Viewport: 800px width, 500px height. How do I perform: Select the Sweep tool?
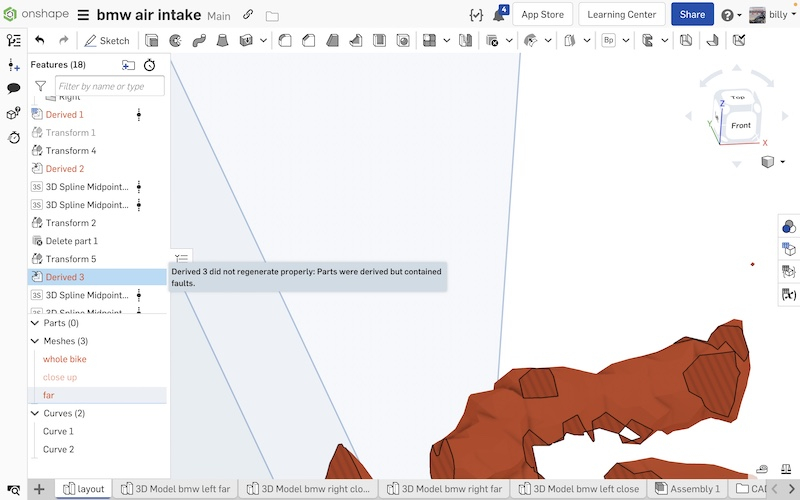(x=199, y=40)
